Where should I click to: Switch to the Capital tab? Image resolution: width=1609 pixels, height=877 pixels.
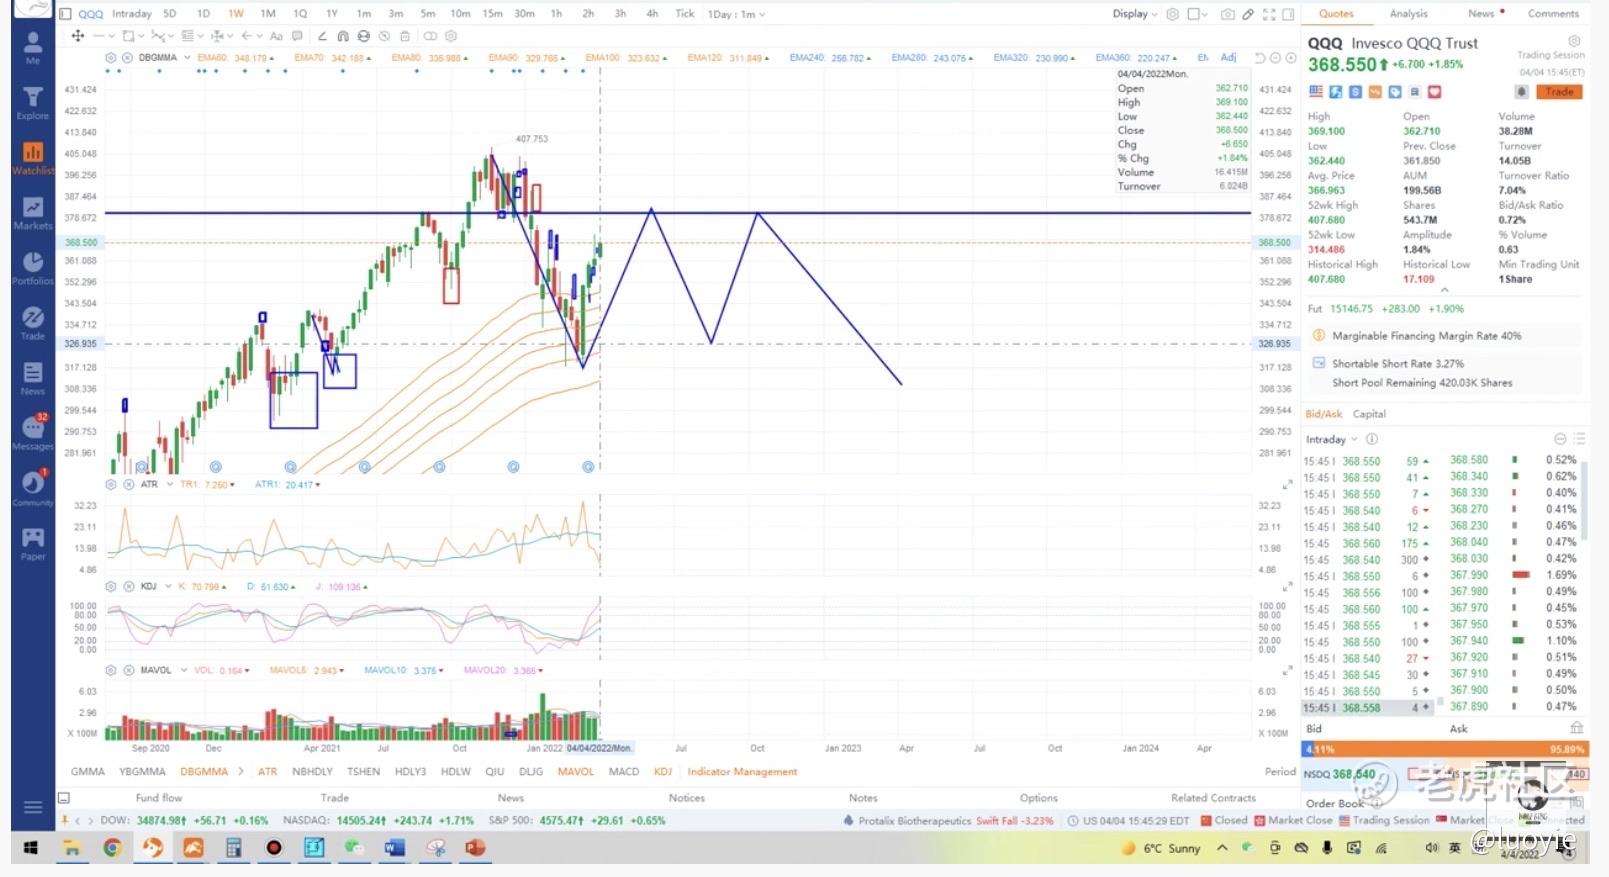[1369, 414]
